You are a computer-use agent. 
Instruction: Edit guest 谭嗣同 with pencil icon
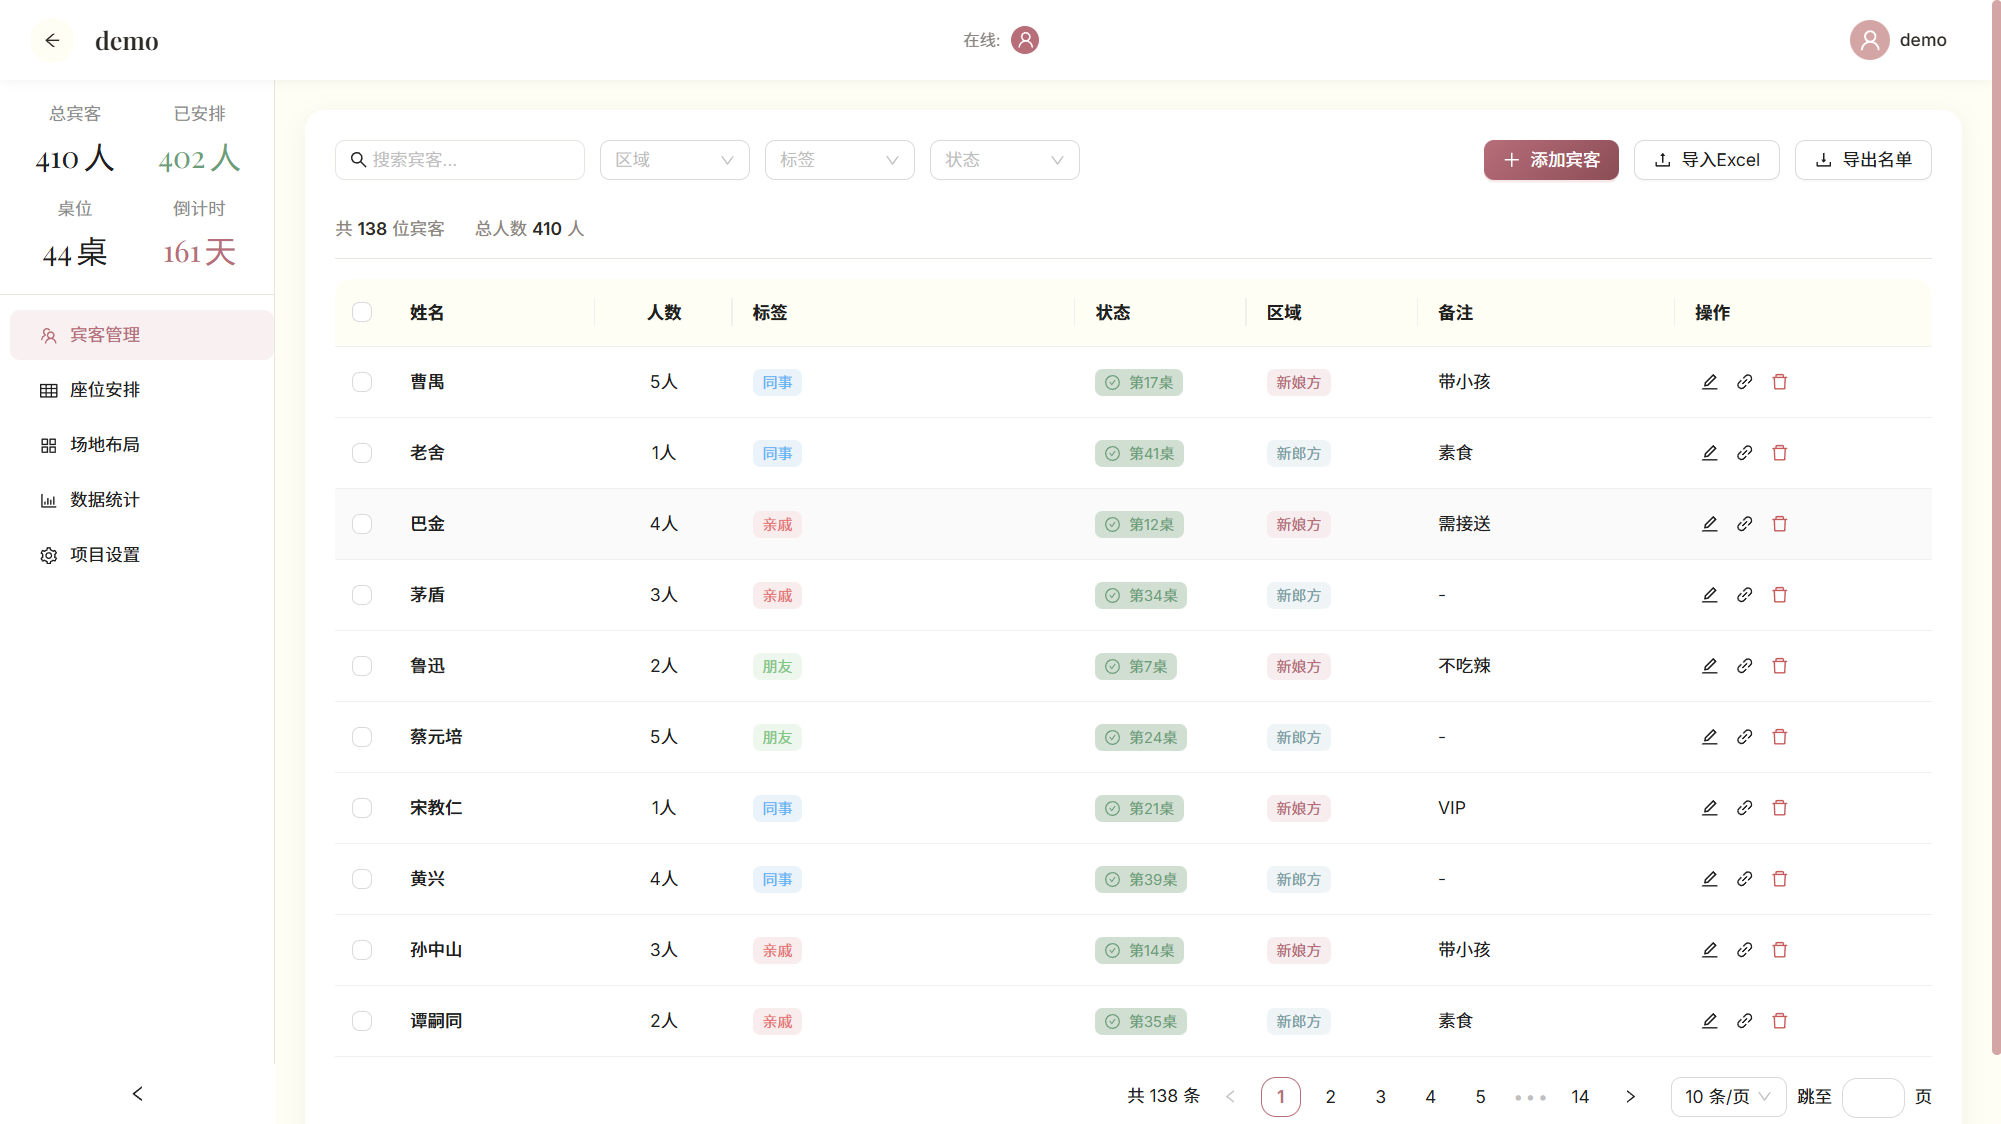[1709, 1021]
